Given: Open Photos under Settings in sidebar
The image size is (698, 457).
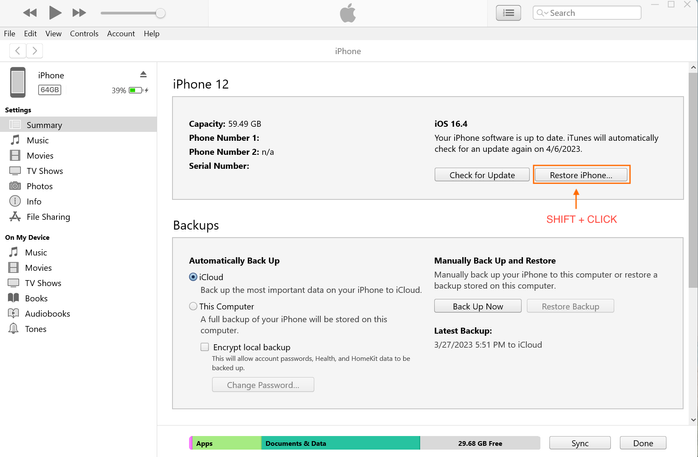Looking at the screenshot, I should click(x=40, y=186).
